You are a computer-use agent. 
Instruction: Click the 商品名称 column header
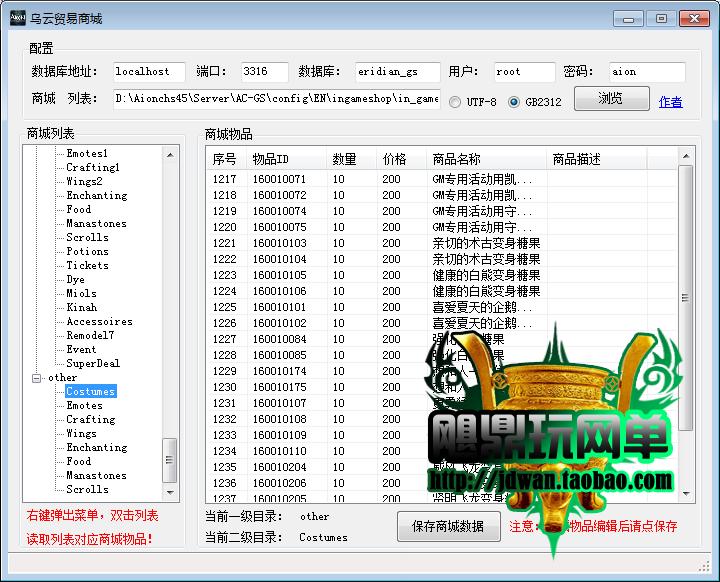point(485,159)
